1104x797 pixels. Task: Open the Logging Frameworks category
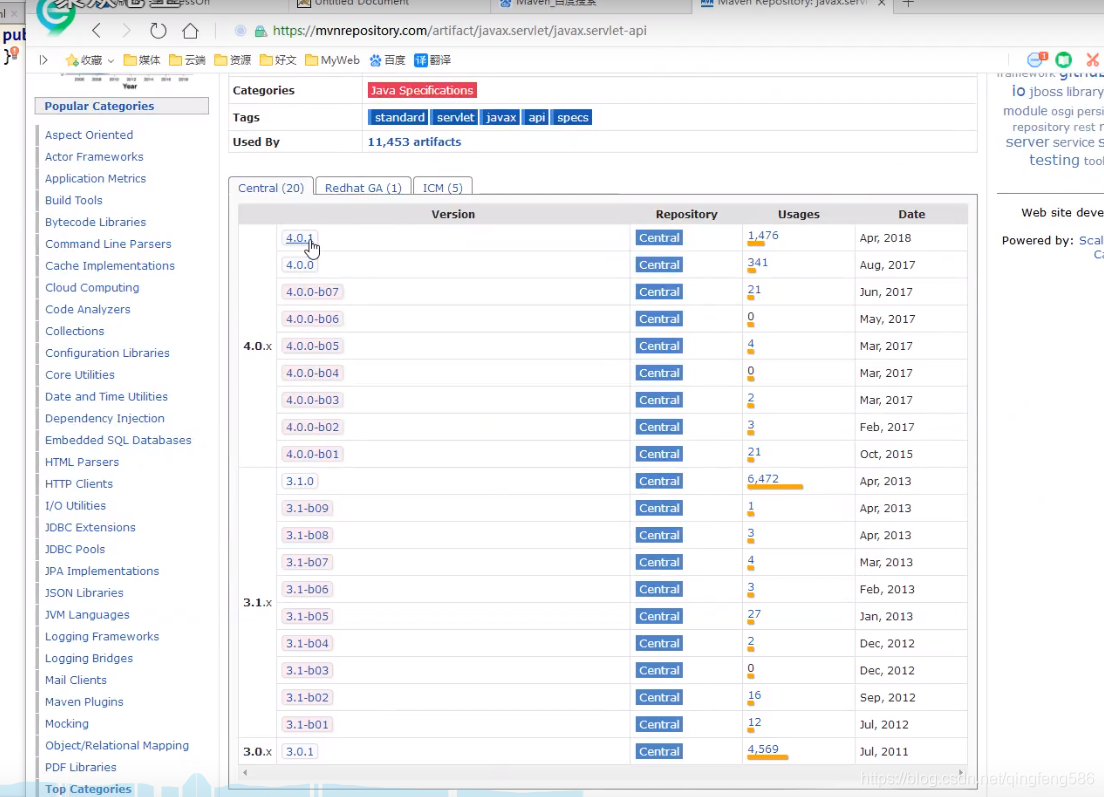pyautogui.click(x=101, y=636)
